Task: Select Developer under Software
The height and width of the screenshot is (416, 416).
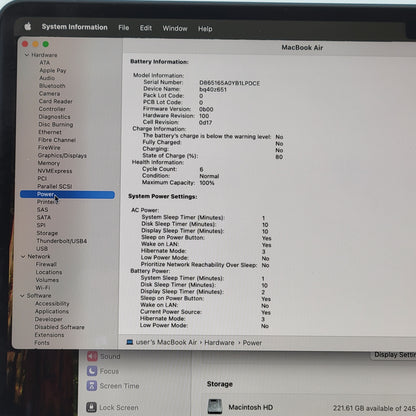Action: tap(49, 319)
